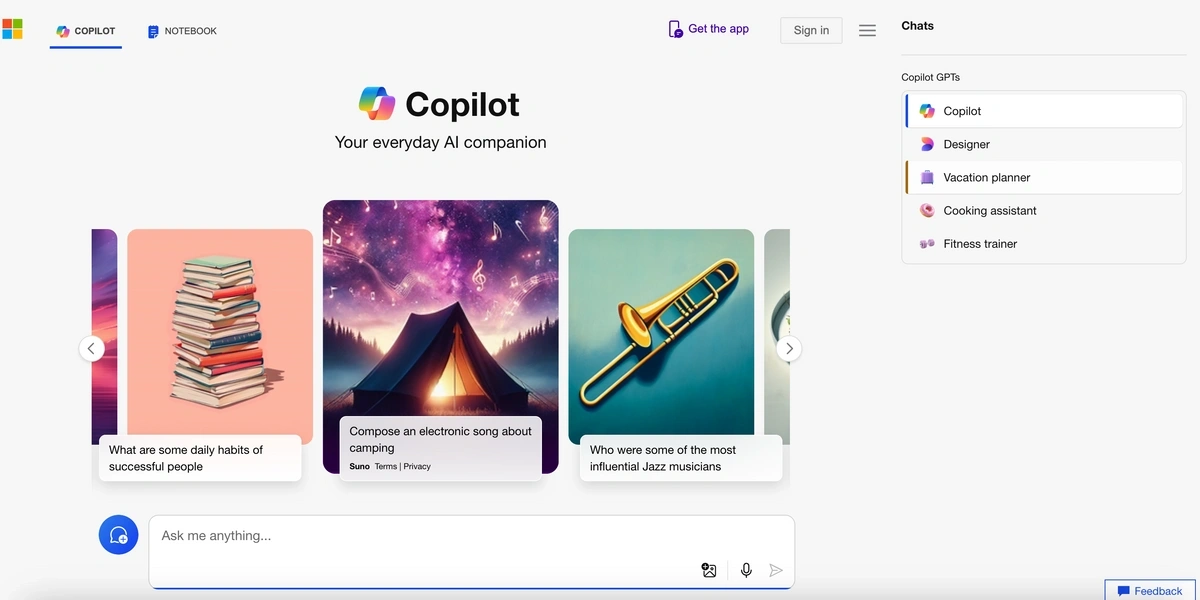Click the Chats heading text
Viewport: 1200px width, 600px height.
[917, 26]
